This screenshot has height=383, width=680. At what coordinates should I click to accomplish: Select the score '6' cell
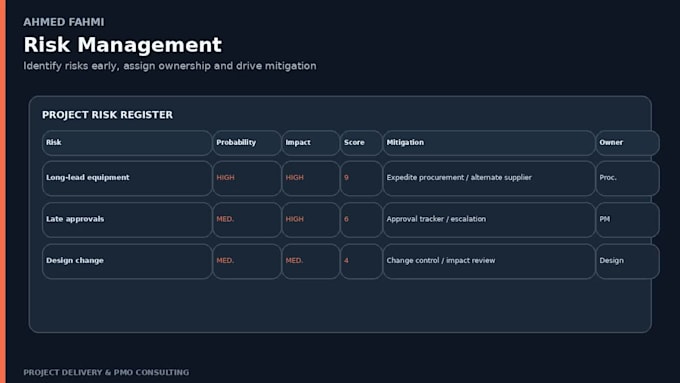click(361, 220)
